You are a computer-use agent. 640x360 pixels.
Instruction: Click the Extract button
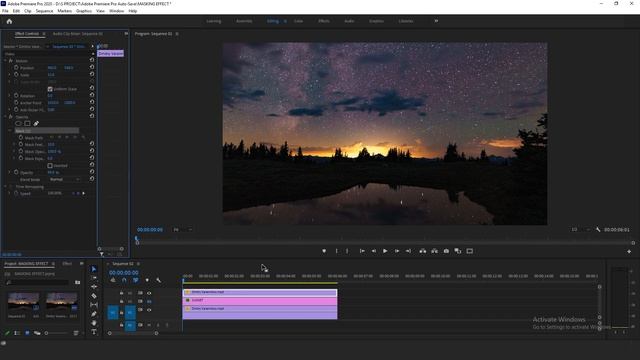[x=435, y=251]
